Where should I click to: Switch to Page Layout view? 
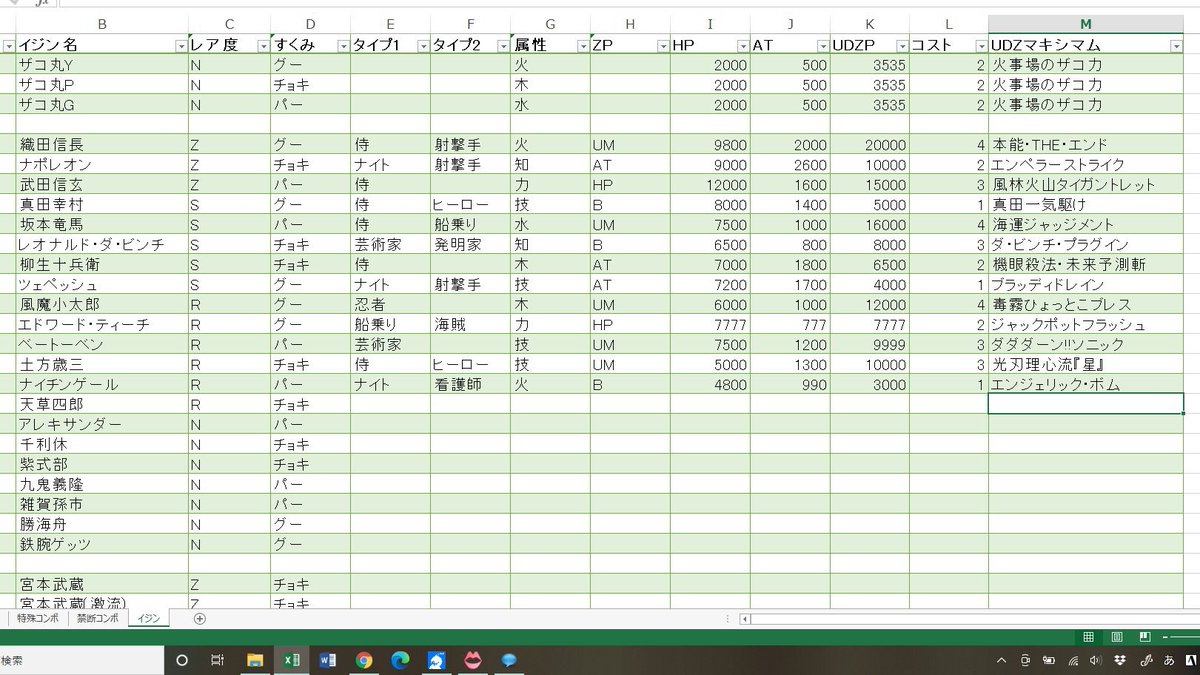click(x=1117, y=637)
